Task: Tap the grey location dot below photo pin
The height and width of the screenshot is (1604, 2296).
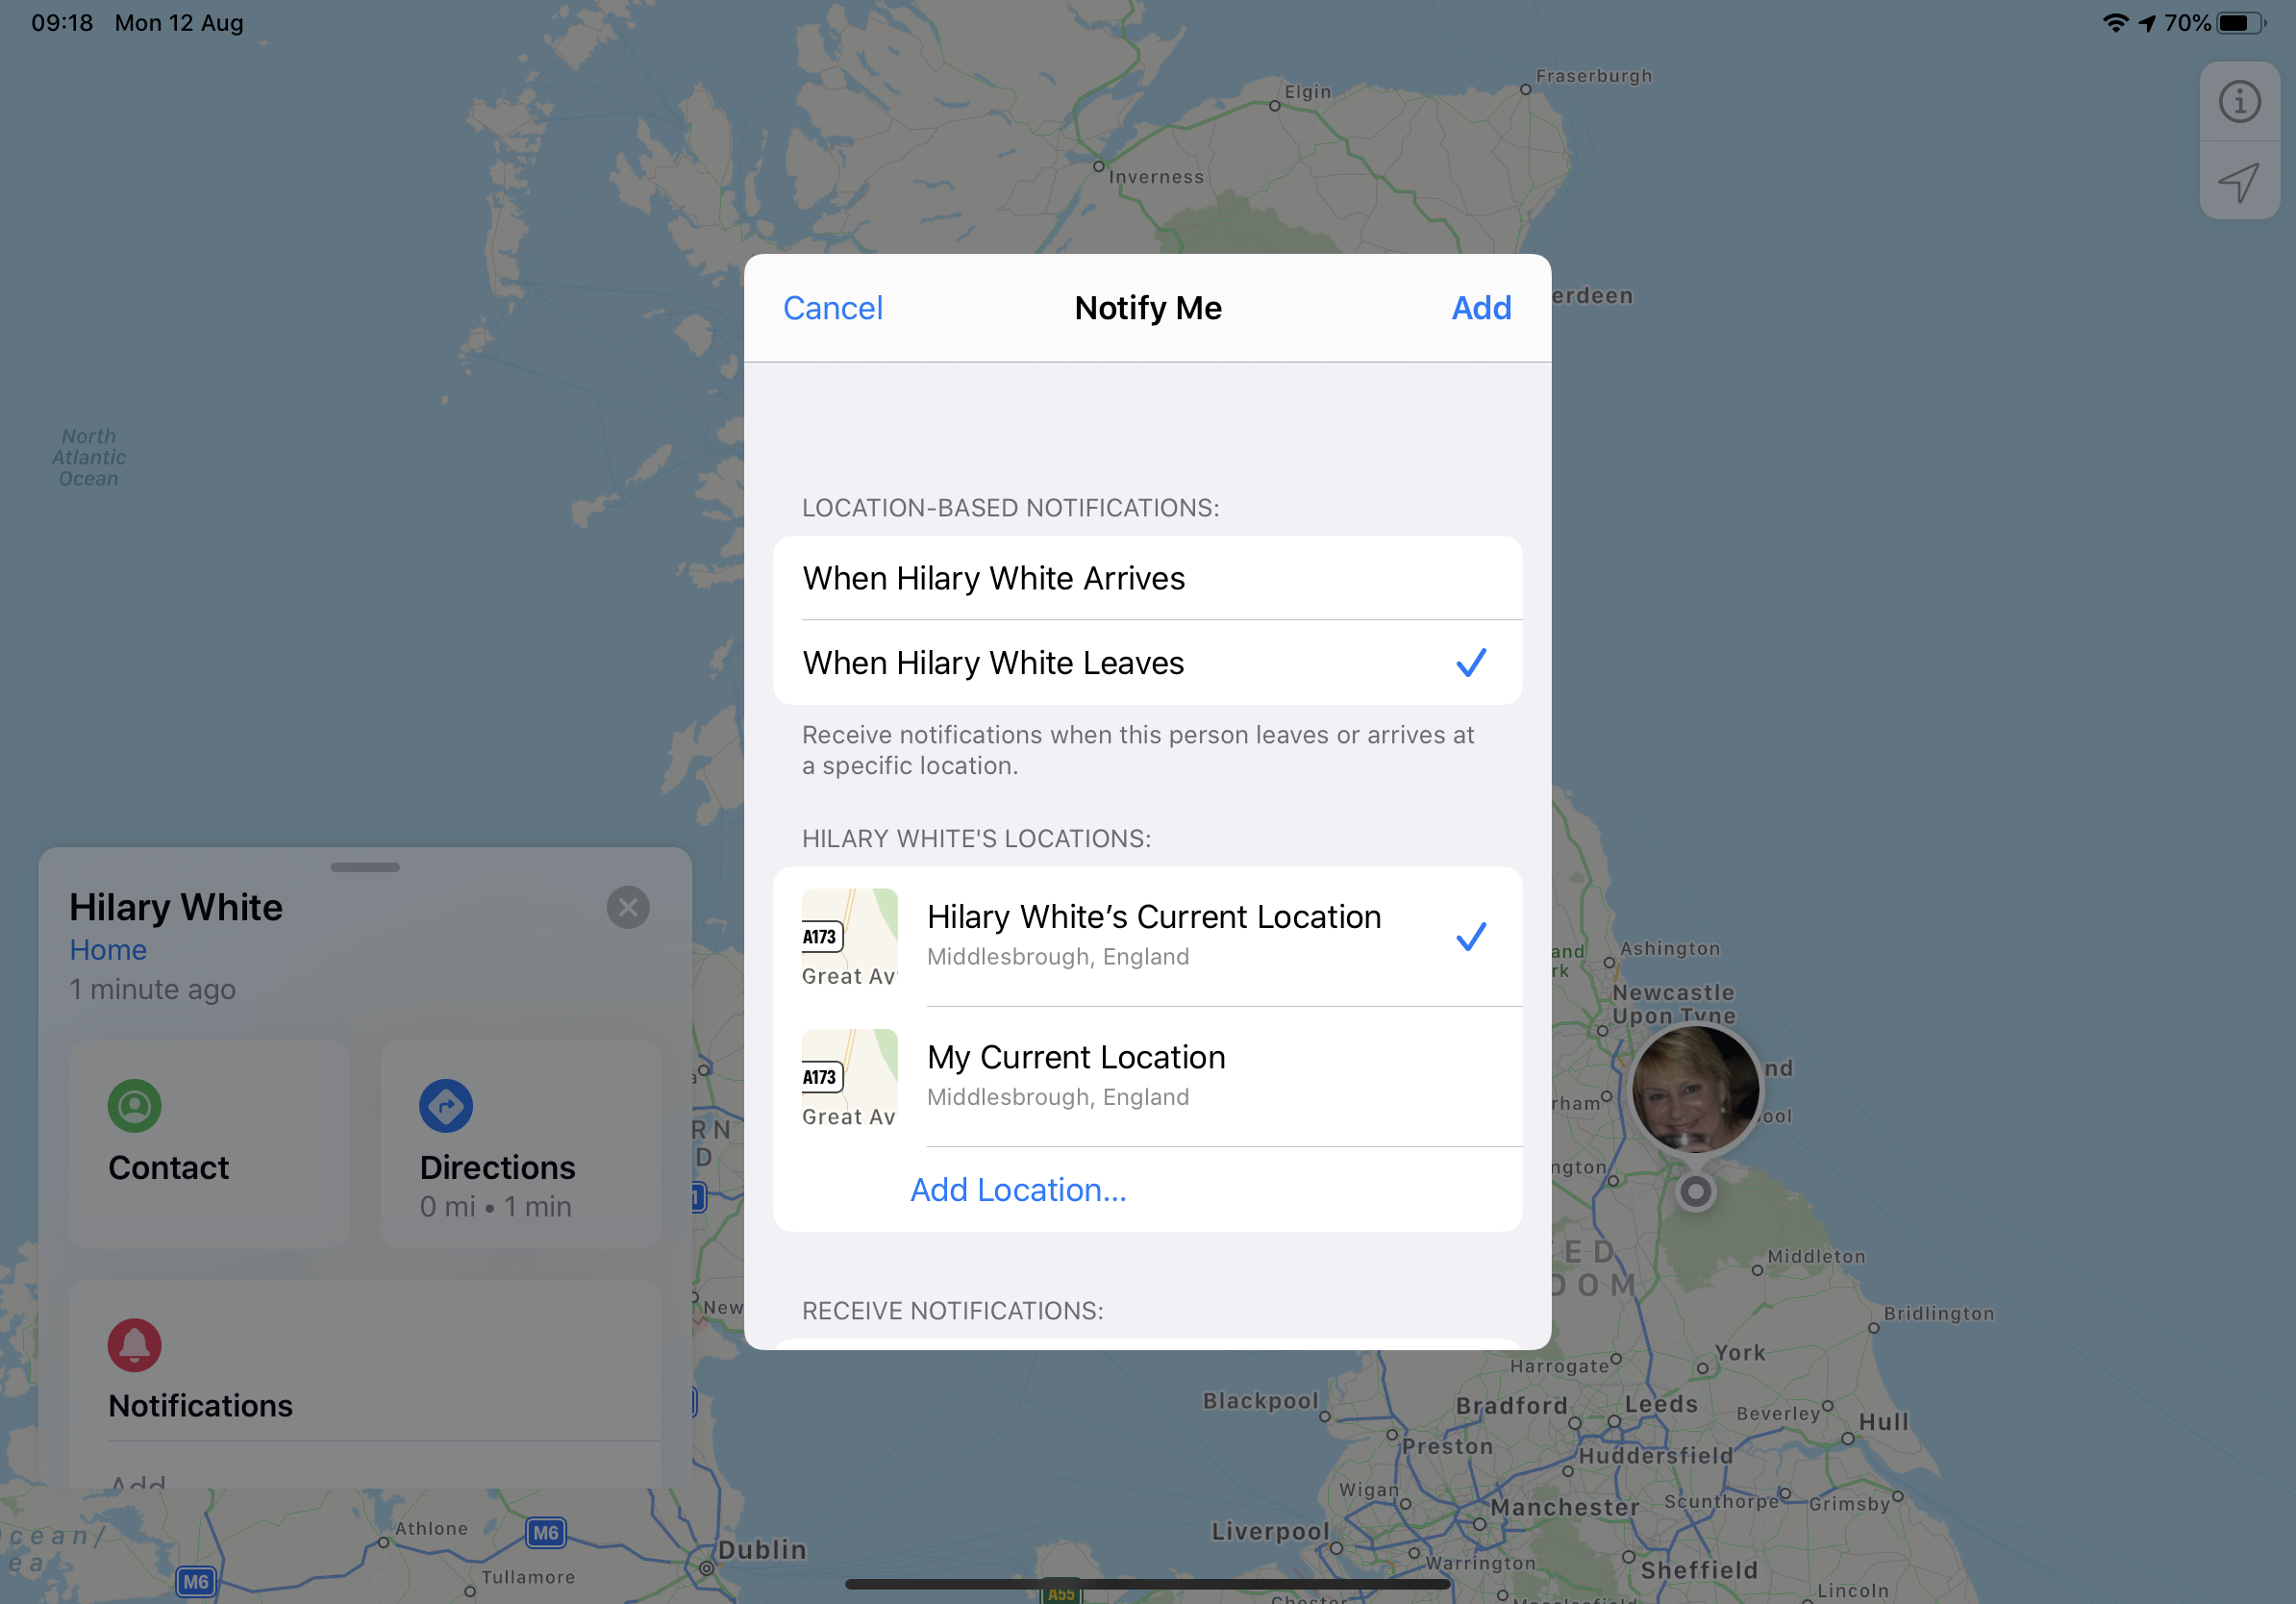Action: pos(1695,1191)
